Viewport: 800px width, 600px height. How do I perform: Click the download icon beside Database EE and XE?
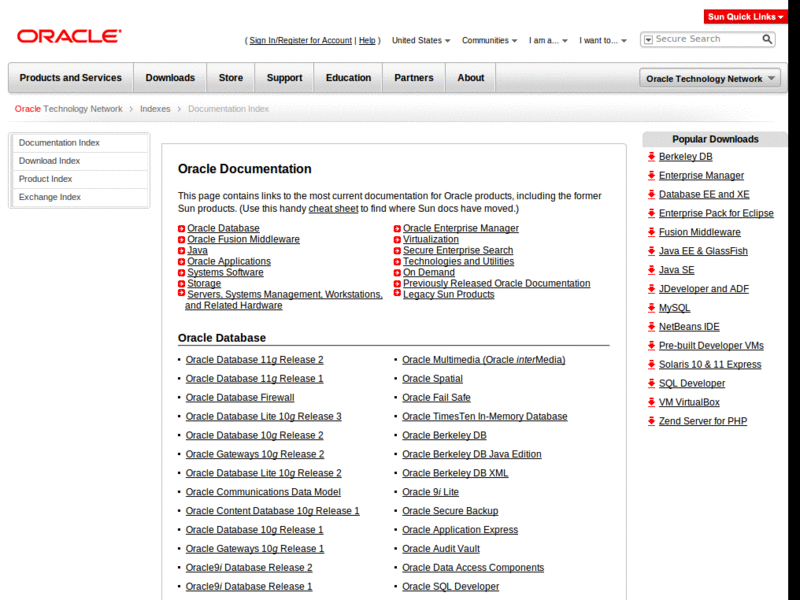coord(652,194)
